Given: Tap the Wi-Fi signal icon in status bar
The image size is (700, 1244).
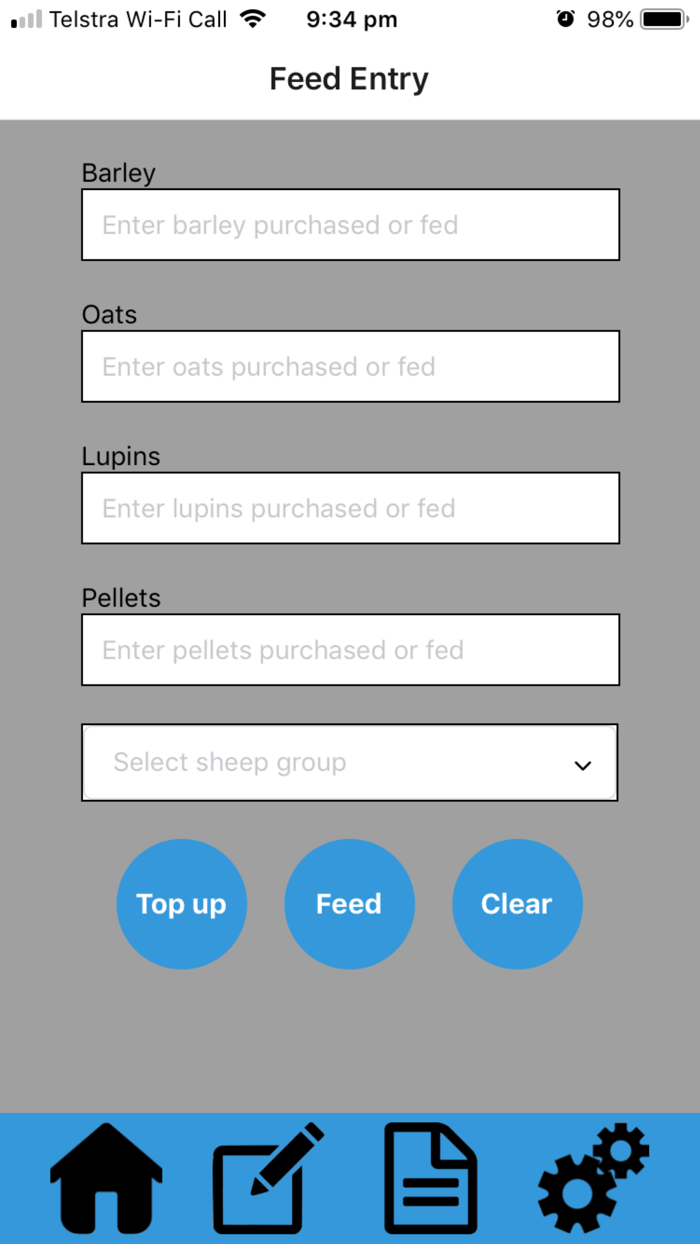Looking at the screenshot, I should (x=250, y=17).
